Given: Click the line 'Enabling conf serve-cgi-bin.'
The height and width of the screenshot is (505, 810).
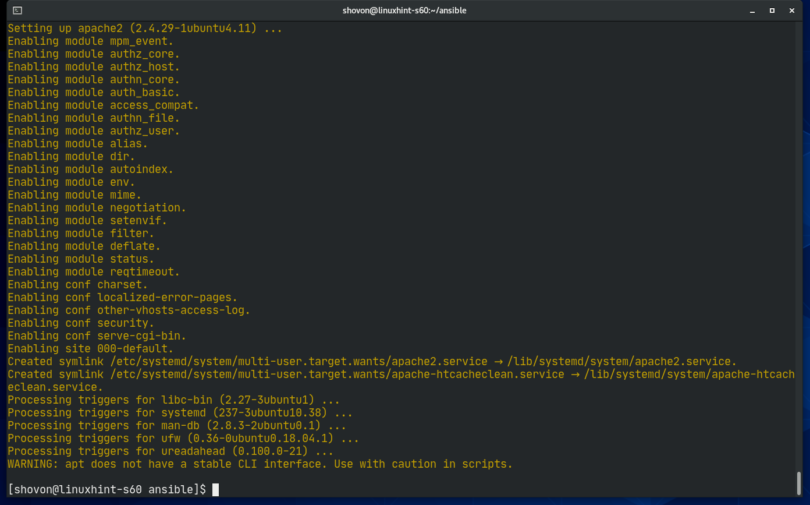Looking at the screenshot, I should pos(97,336).
